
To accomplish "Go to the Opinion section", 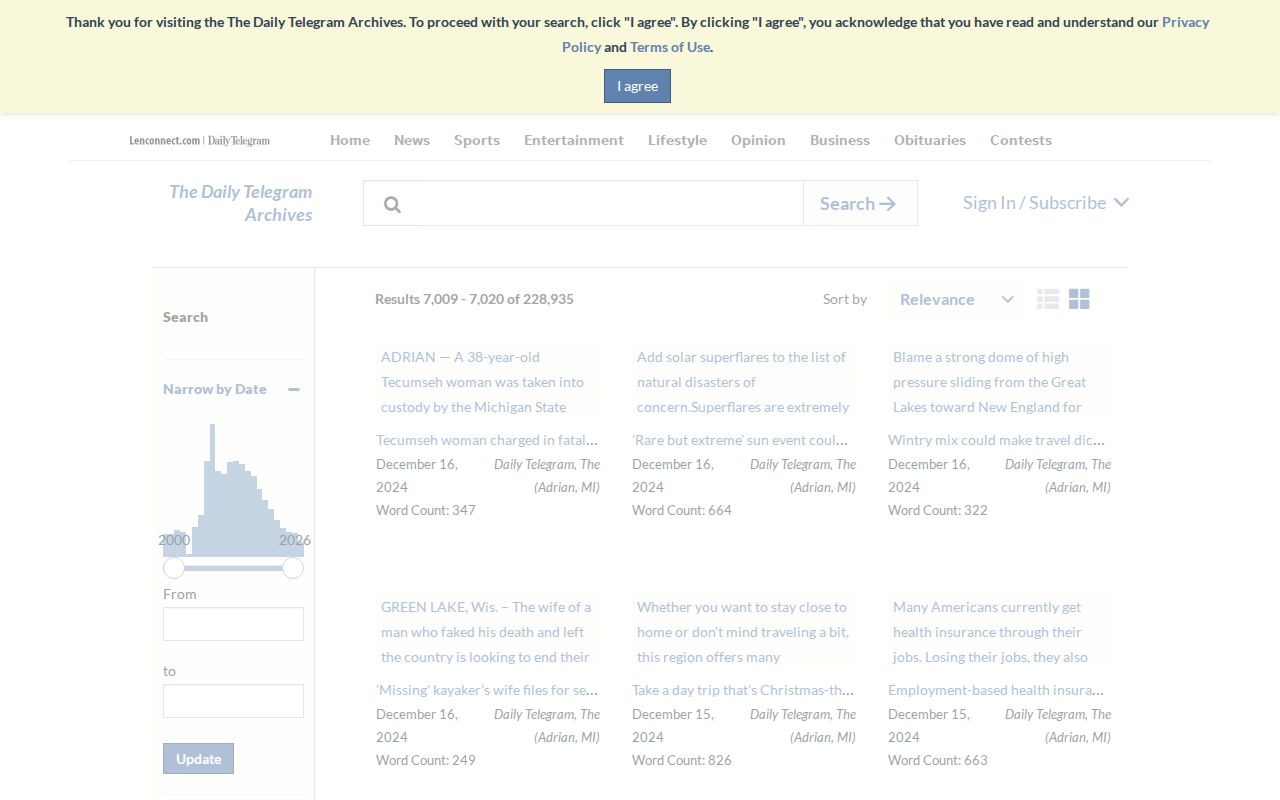I will (758, 140).
